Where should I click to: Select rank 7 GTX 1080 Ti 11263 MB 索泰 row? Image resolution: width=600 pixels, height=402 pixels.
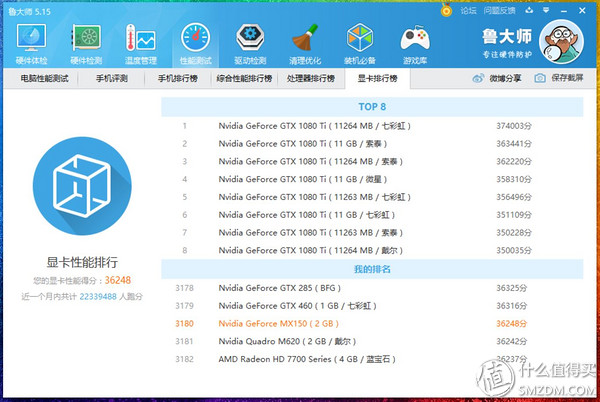point(372,233)
